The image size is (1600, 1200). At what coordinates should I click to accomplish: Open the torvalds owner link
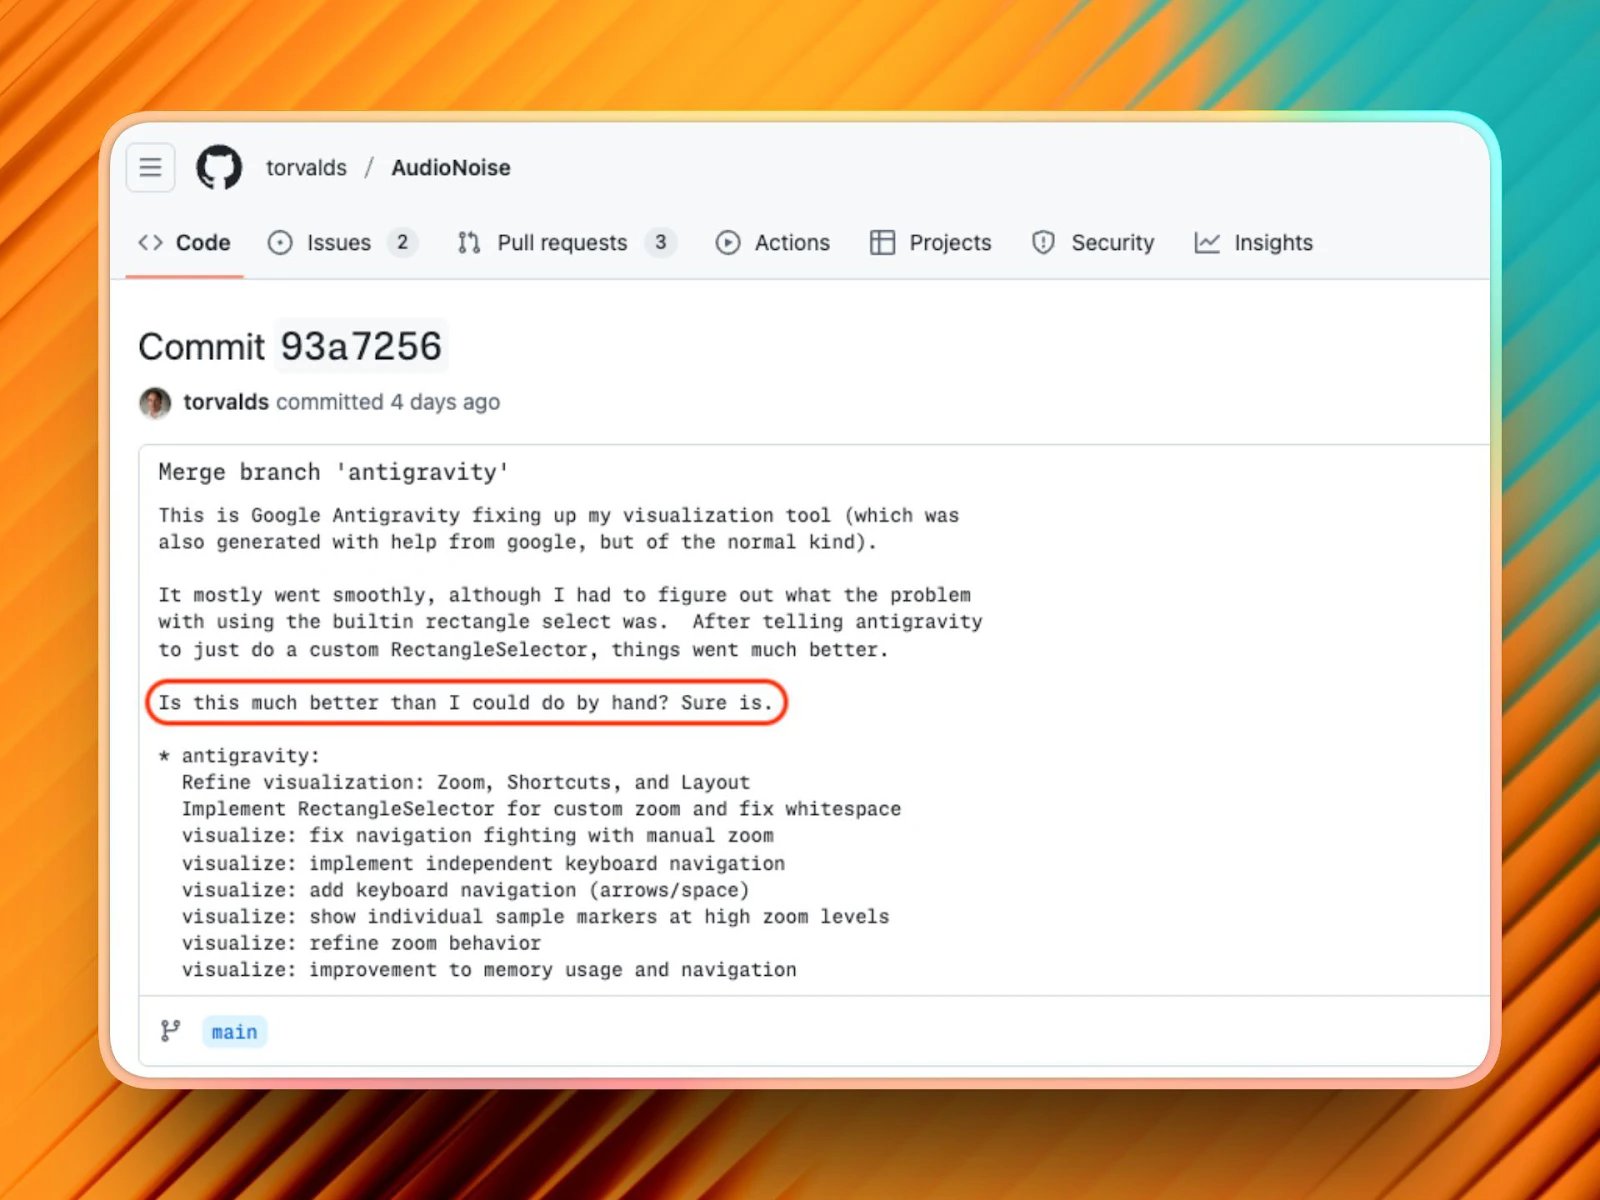(306, 167)
